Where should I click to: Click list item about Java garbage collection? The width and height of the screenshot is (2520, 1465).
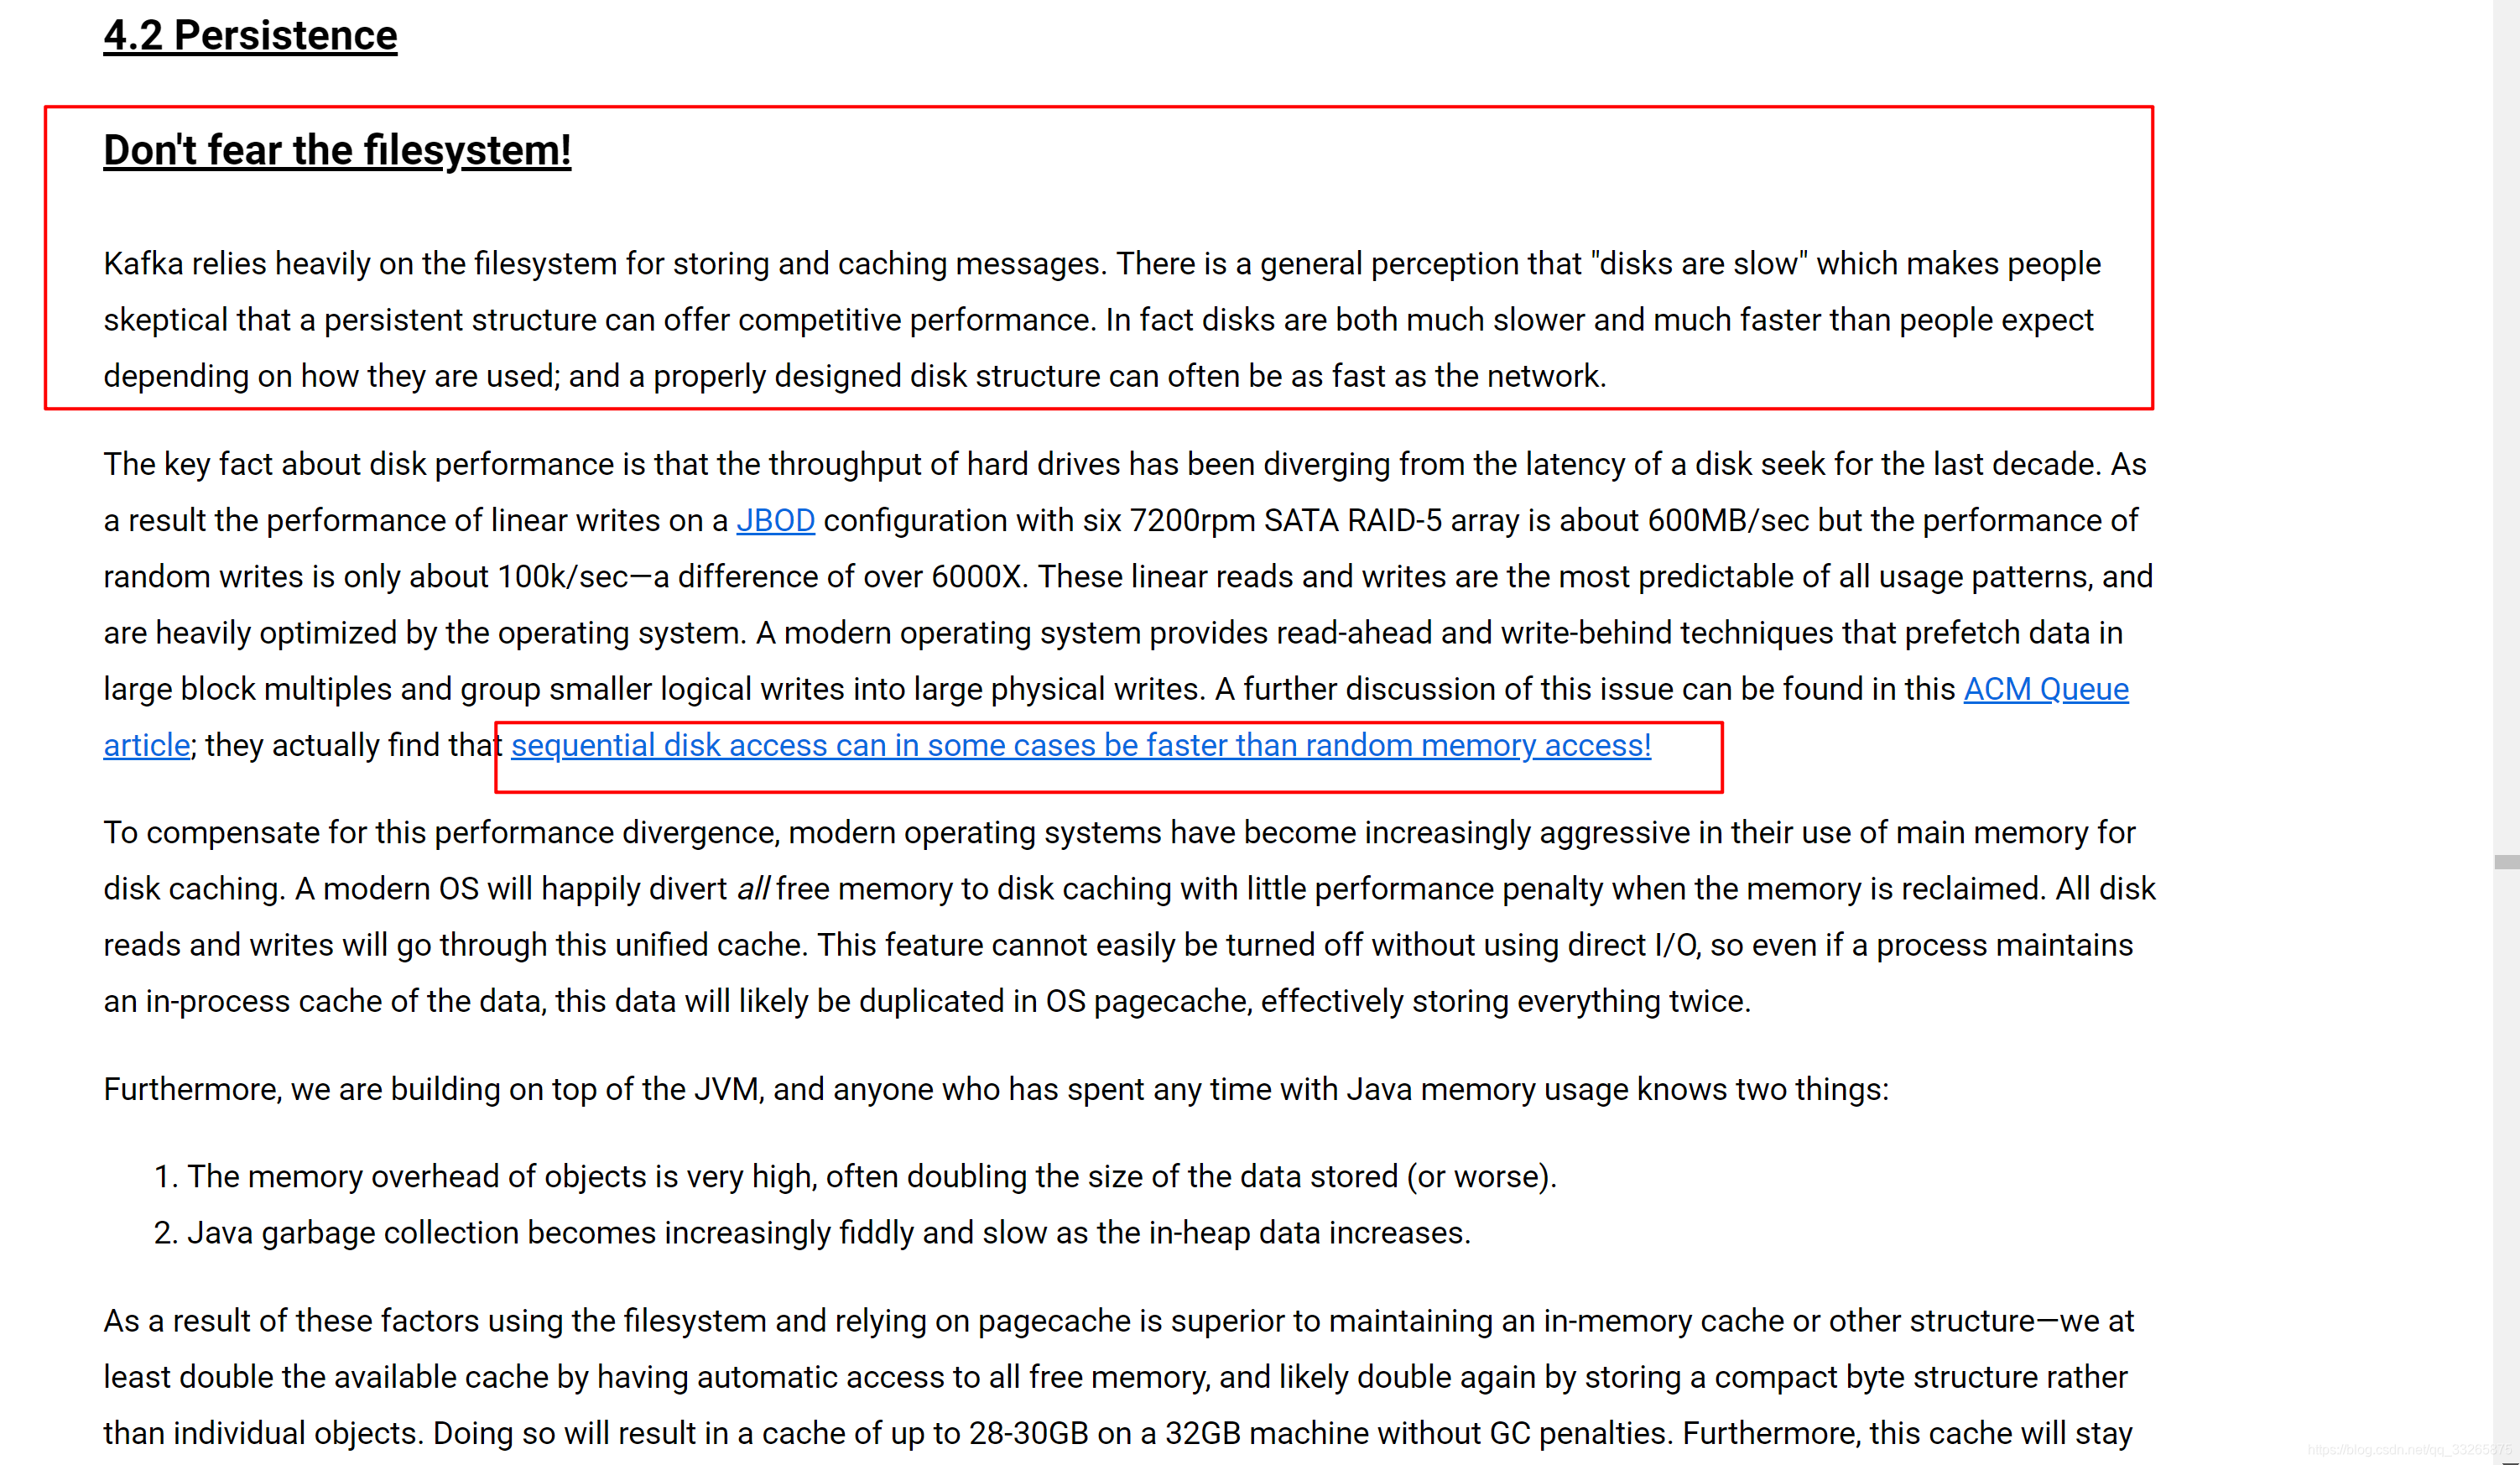coord(828,1233)
